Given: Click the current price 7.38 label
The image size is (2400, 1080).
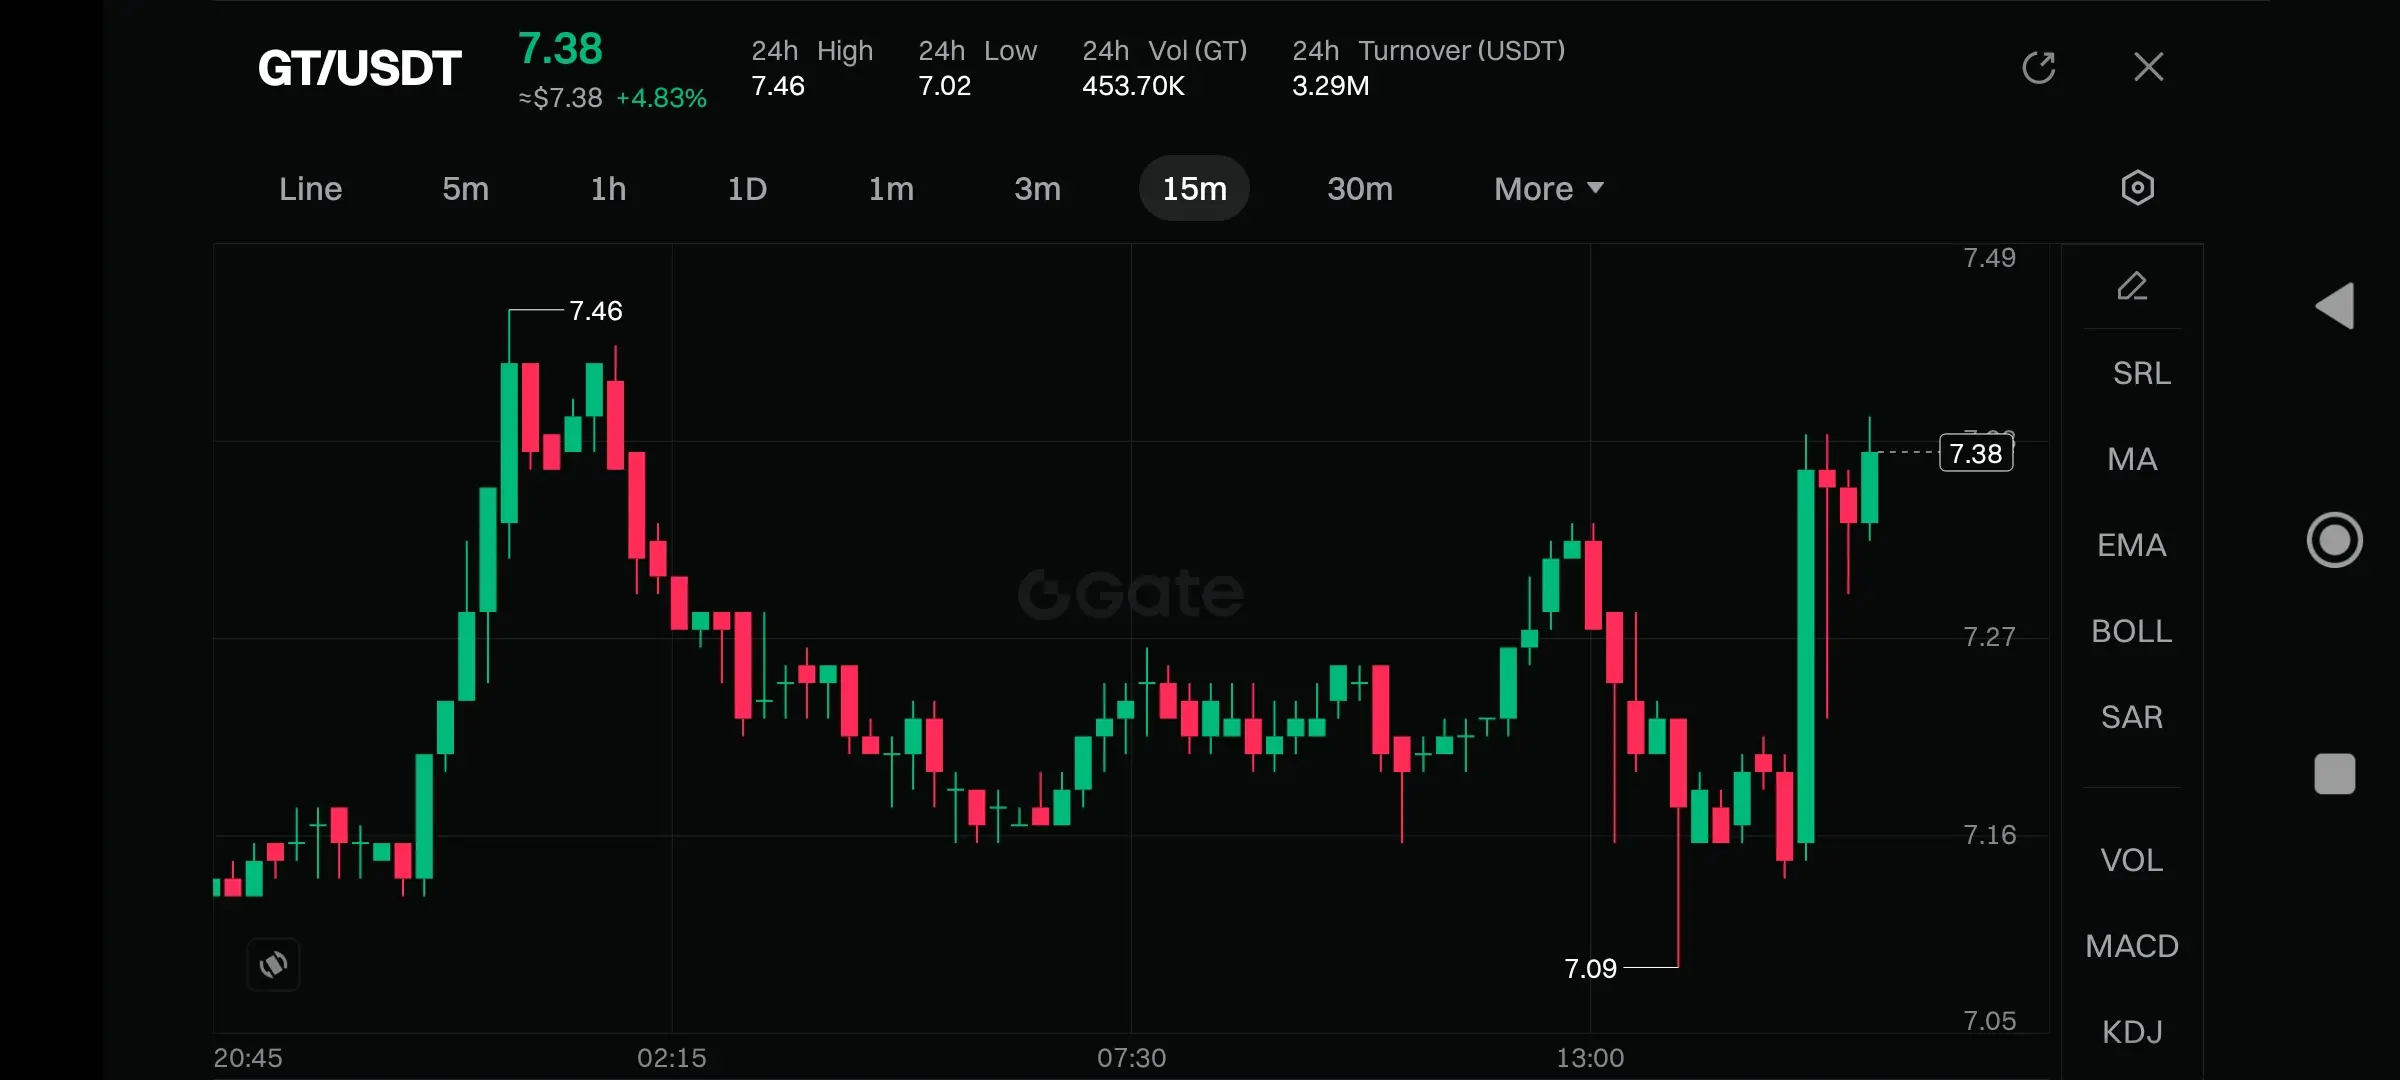Looking at the screenshot, I should (x=1976, y=453).
